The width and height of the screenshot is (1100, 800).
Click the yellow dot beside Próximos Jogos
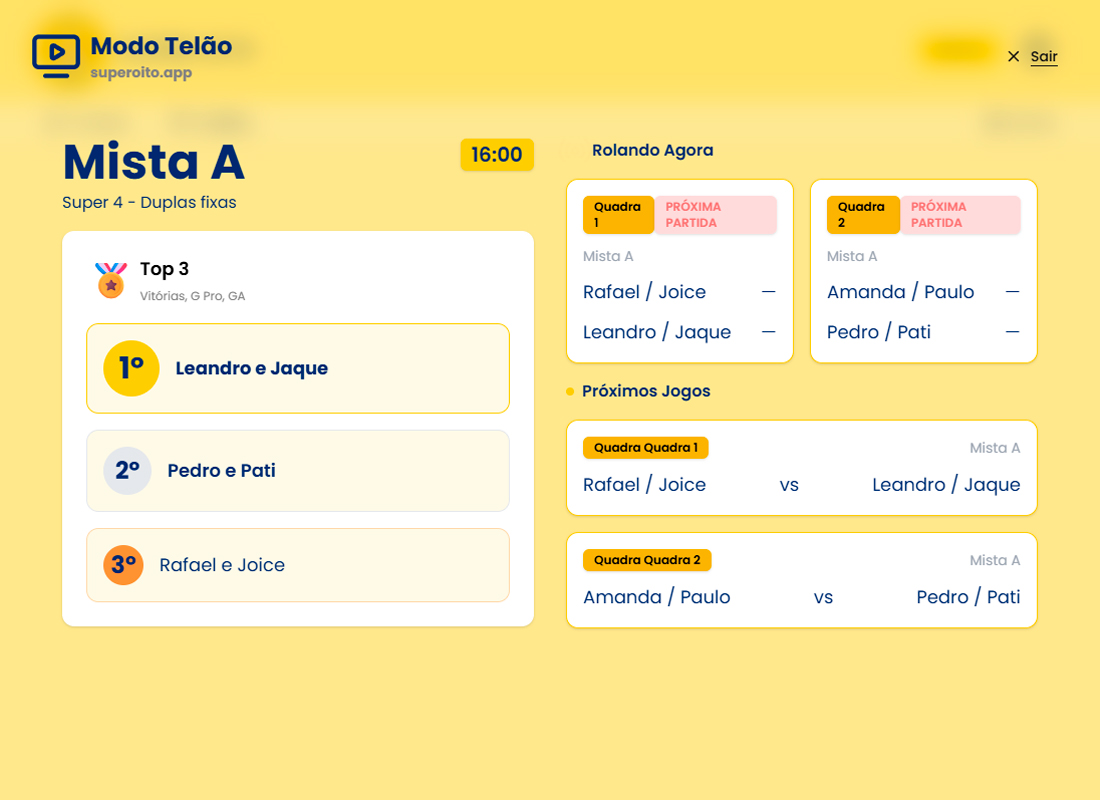pos(570,391)
